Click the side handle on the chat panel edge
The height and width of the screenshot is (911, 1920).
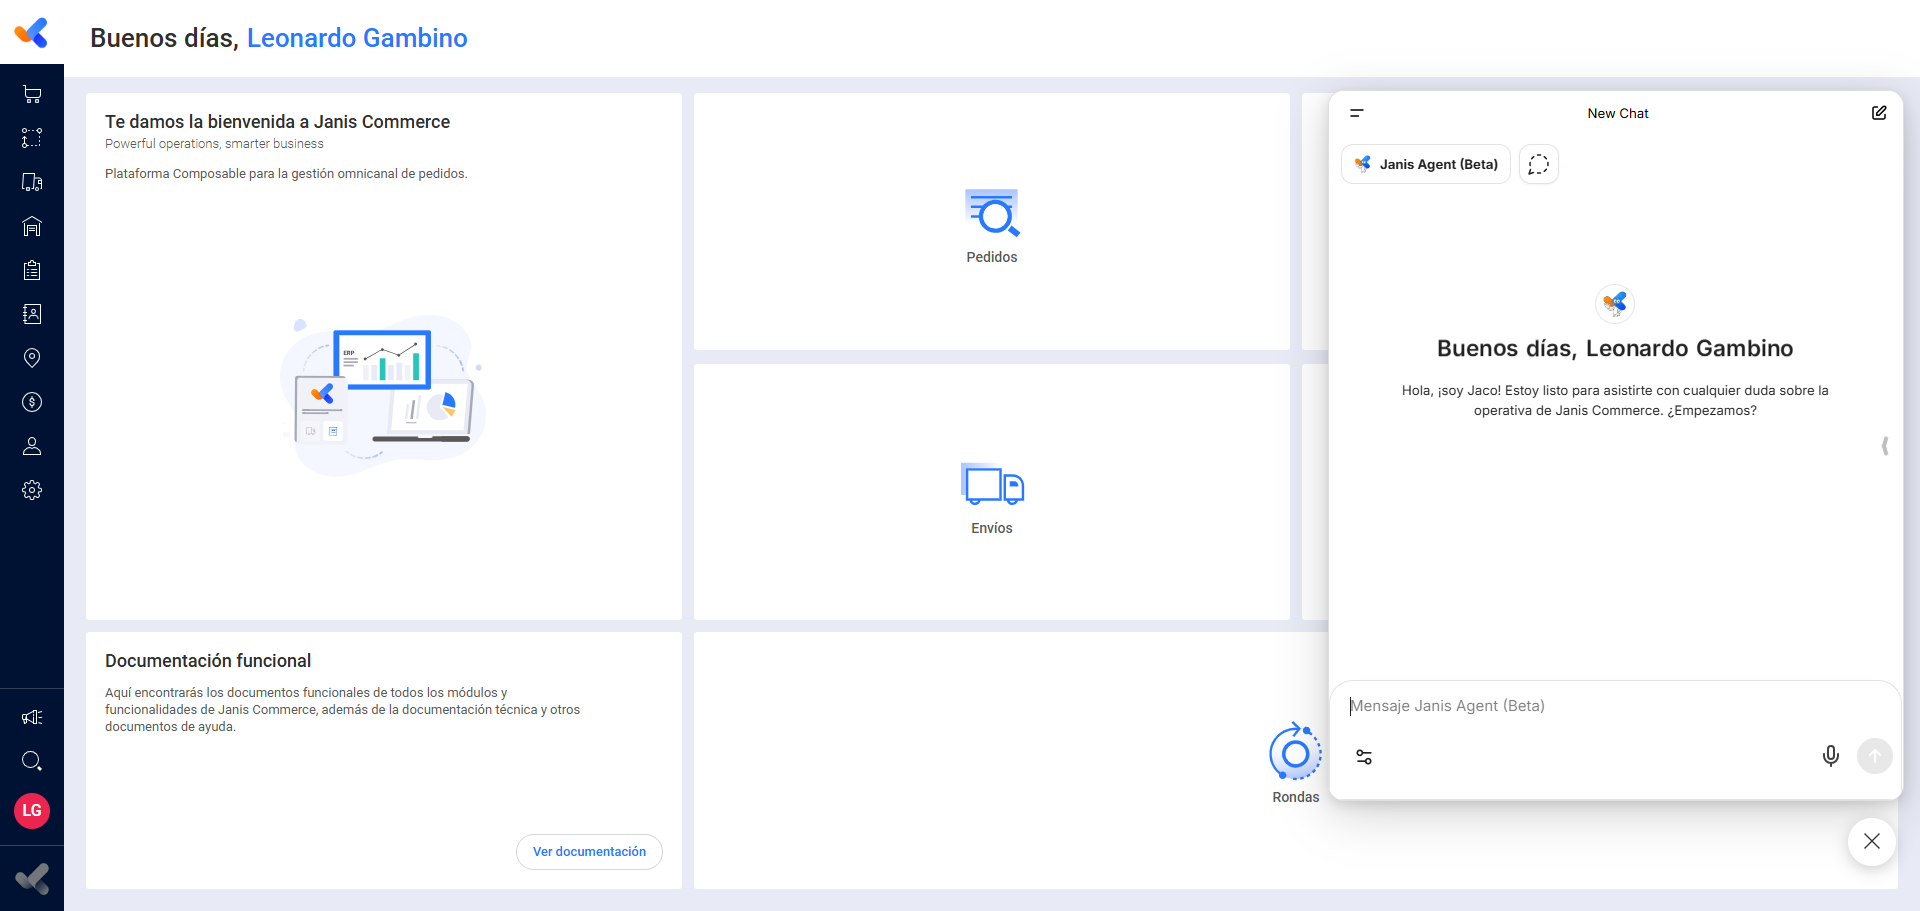[1885, 446]
